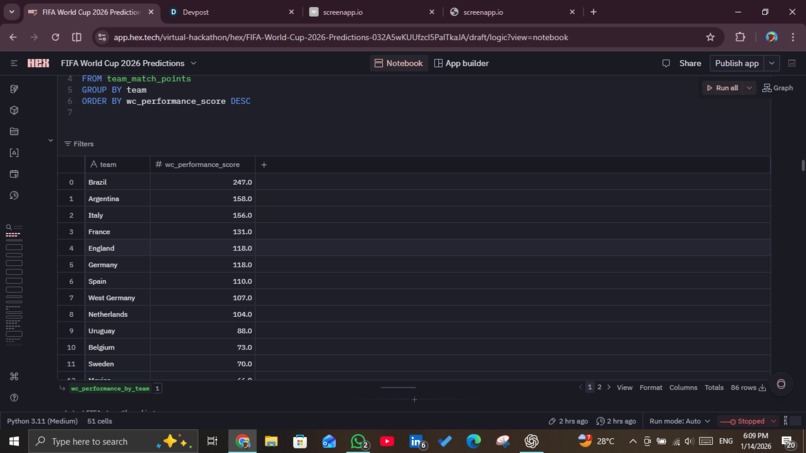Click the wc_performance_score column header
806x453 pixels.
click(x=203, y=165)
